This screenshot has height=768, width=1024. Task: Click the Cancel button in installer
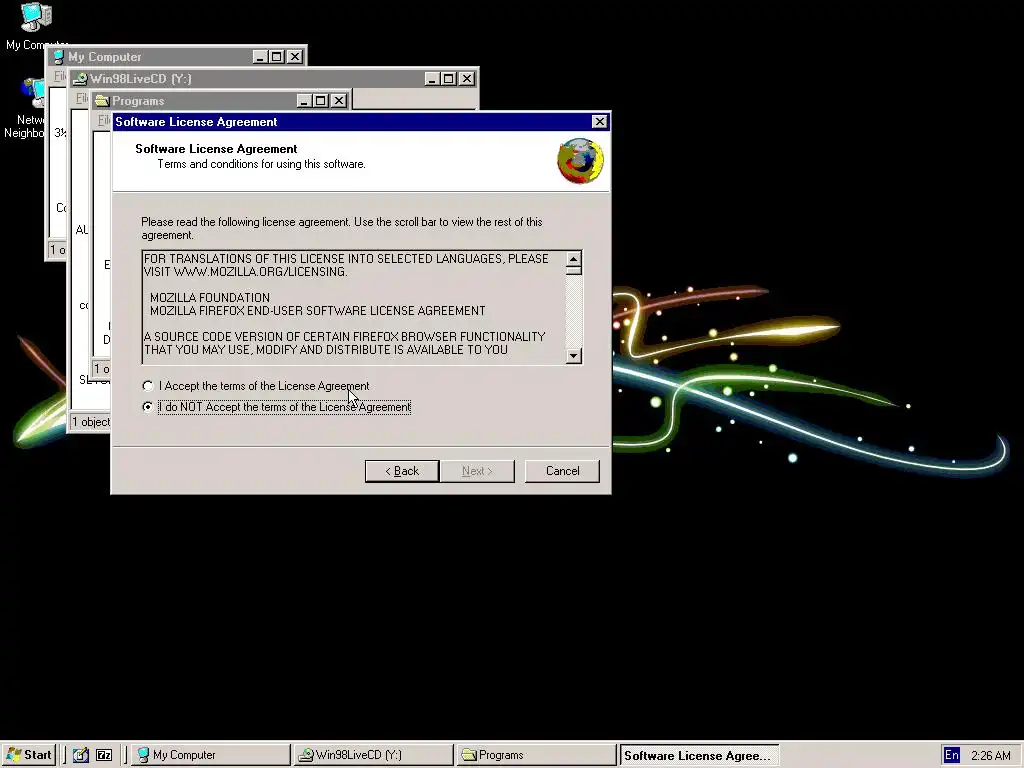tap(562, 471)
